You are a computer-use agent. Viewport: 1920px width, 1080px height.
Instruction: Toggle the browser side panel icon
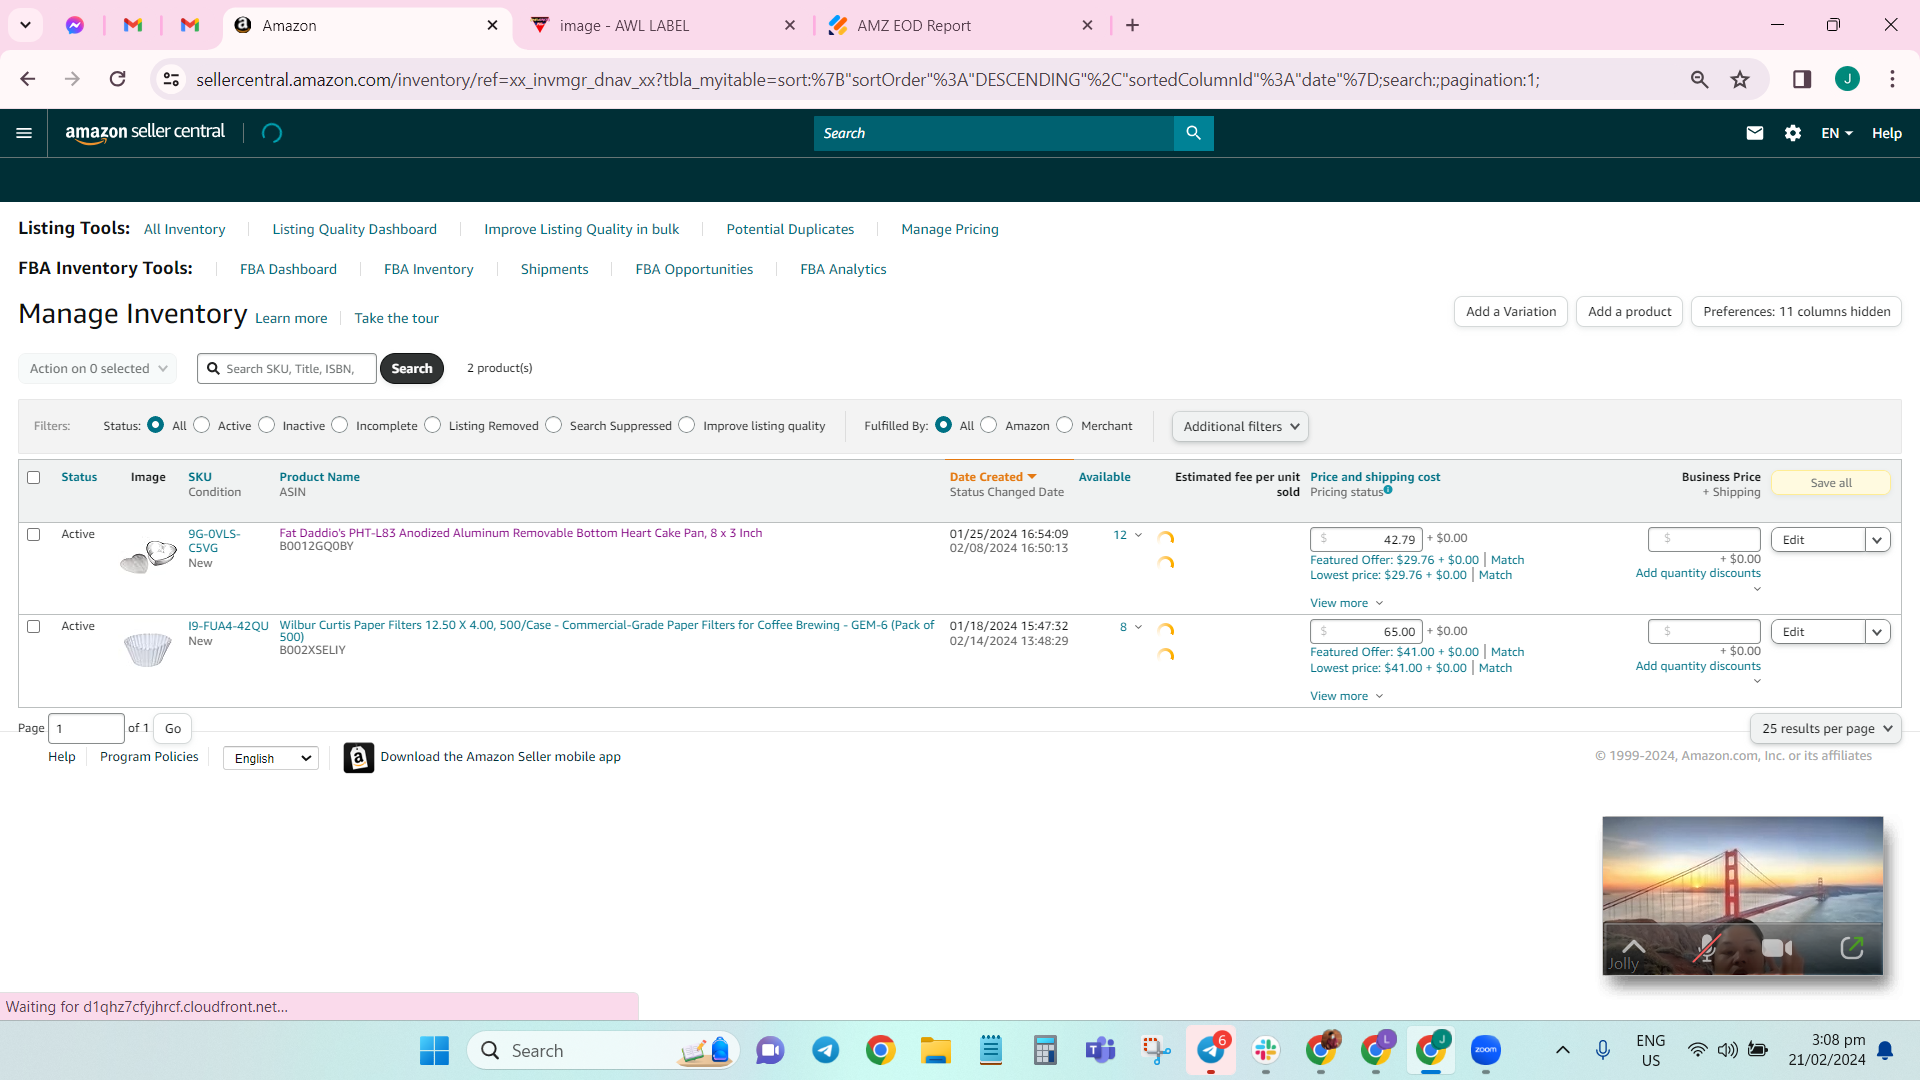1802,79
